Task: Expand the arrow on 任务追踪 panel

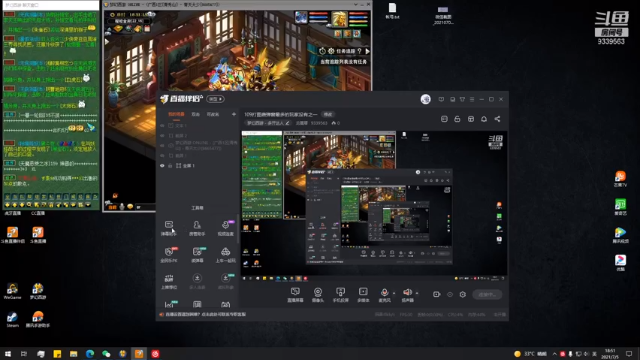Action: coord(367,51)
